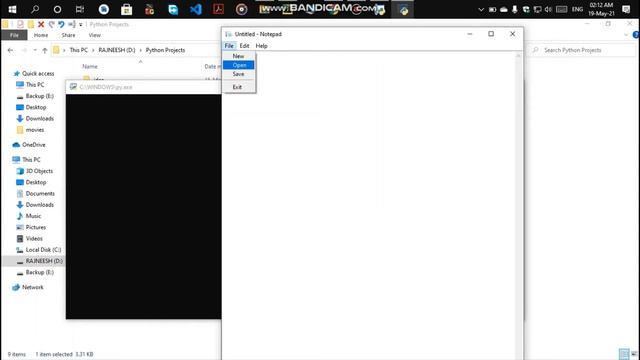Open Network in the navigation pane
640x360 pixels.
pyautogui.click(x=33, y=287)
